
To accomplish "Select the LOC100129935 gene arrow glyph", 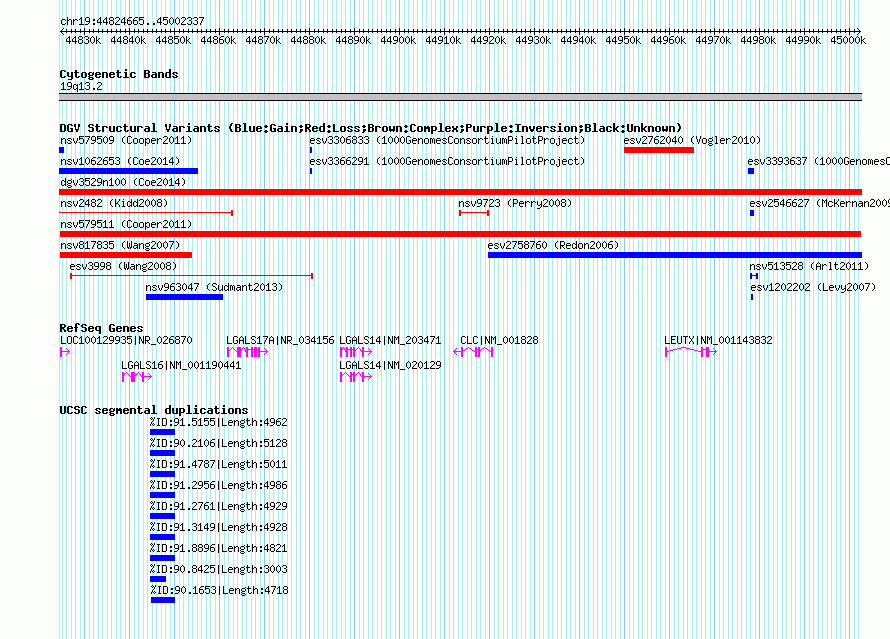I will [65, 352].
